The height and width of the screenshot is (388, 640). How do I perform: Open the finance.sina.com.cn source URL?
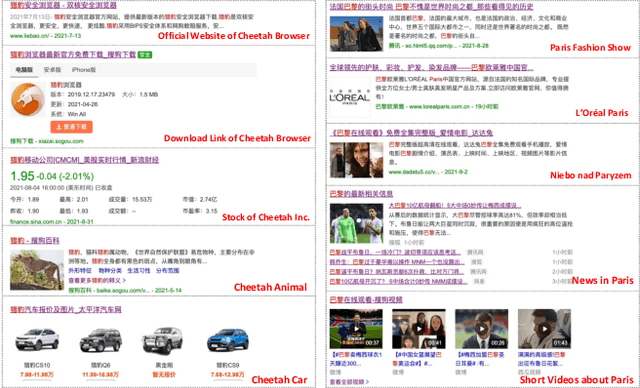tap(51, 222)
